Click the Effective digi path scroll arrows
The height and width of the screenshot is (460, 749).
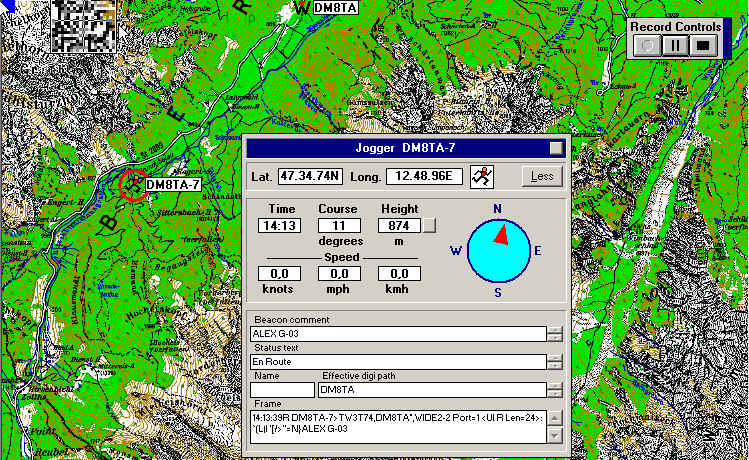[555, 389]
